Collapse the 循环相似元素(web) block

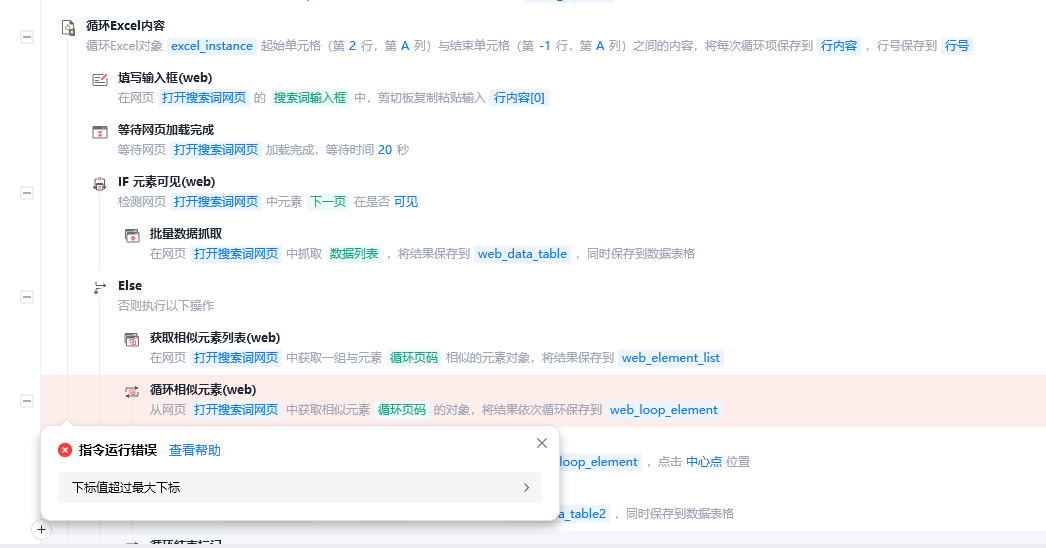pos(27,401)
